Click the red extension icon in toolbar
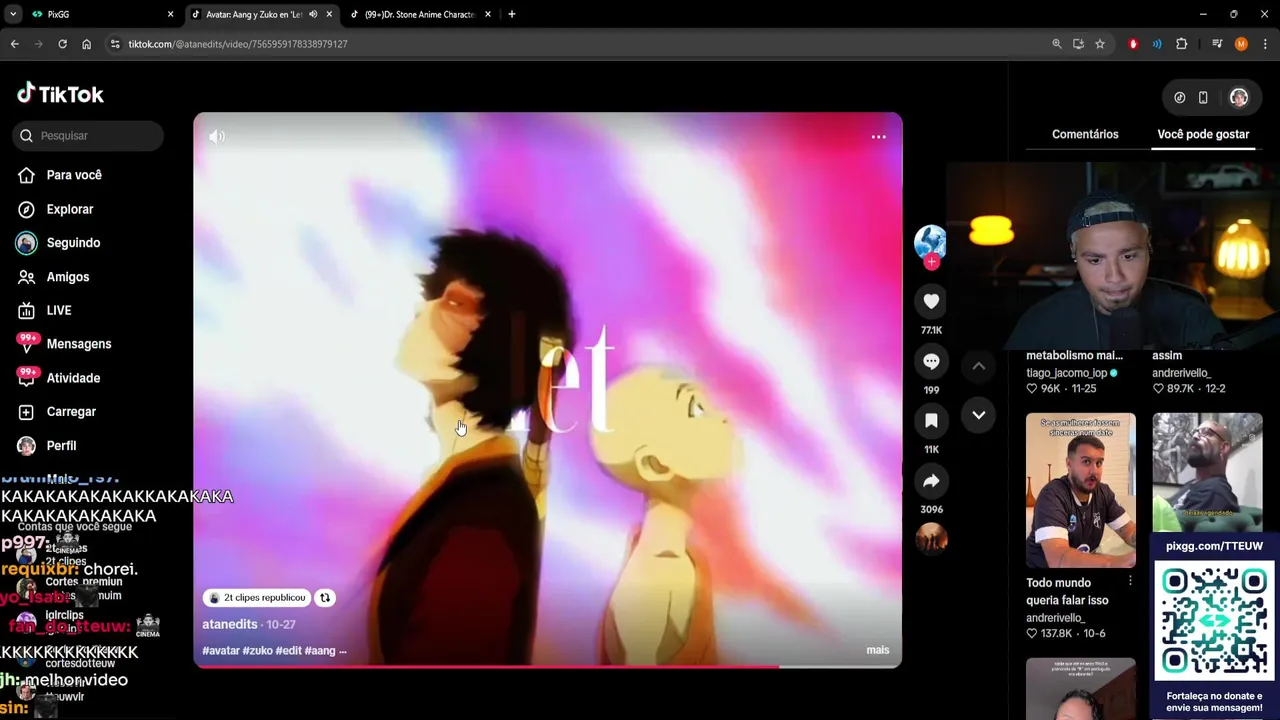This screenshot has width=1280, height=720. [1133, 44]
